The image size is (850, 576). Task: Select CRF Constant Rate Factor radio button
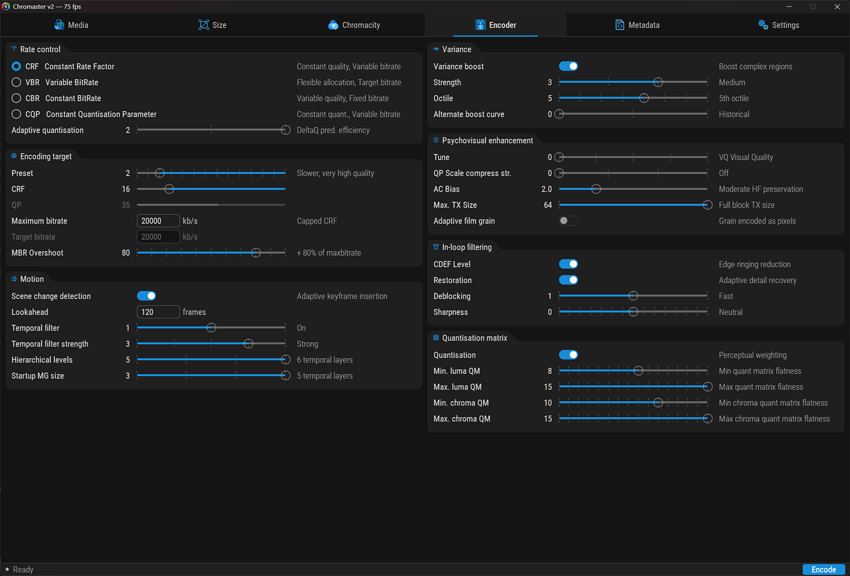pos(16,66)
